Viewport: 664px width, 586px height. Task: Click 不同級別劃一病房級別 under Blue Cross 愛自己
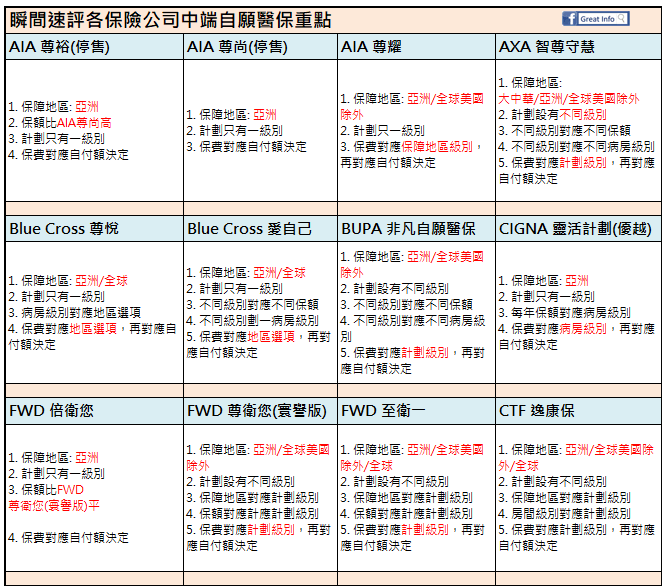259,321
